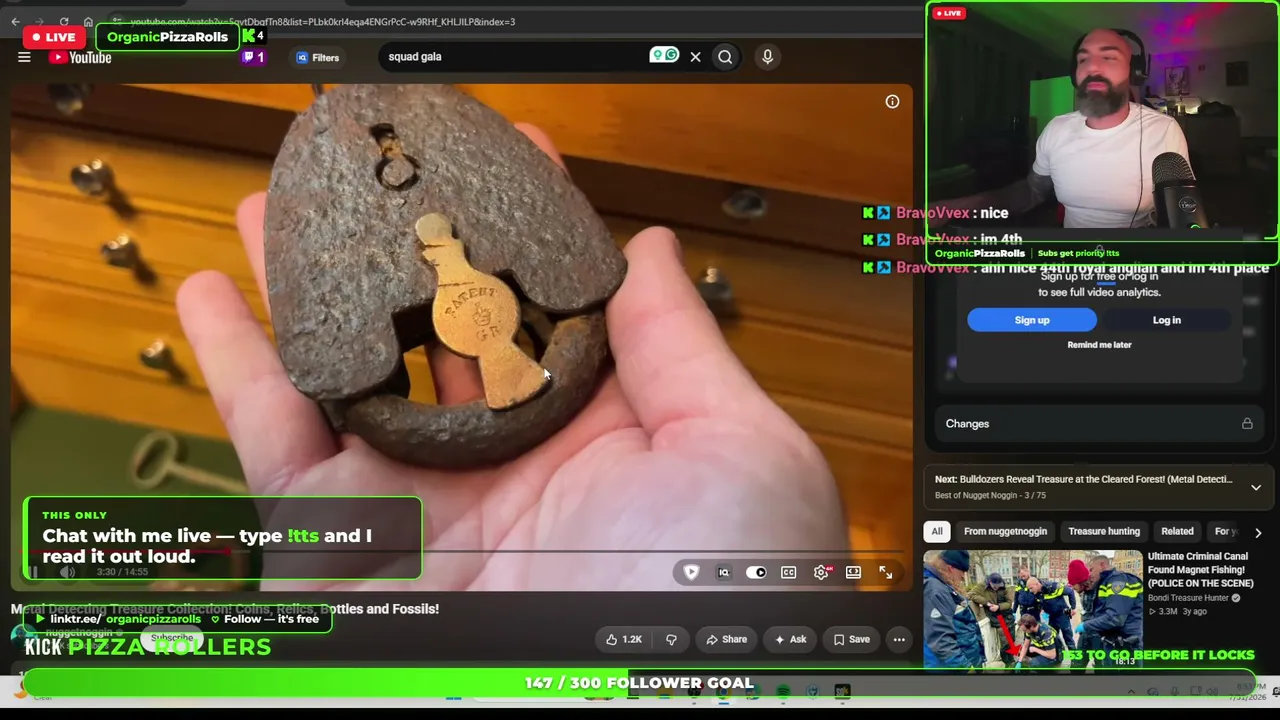Screen dimensions: 1280x720
Task: Open the locked Changes section
Action: [x=1099, y=424]
